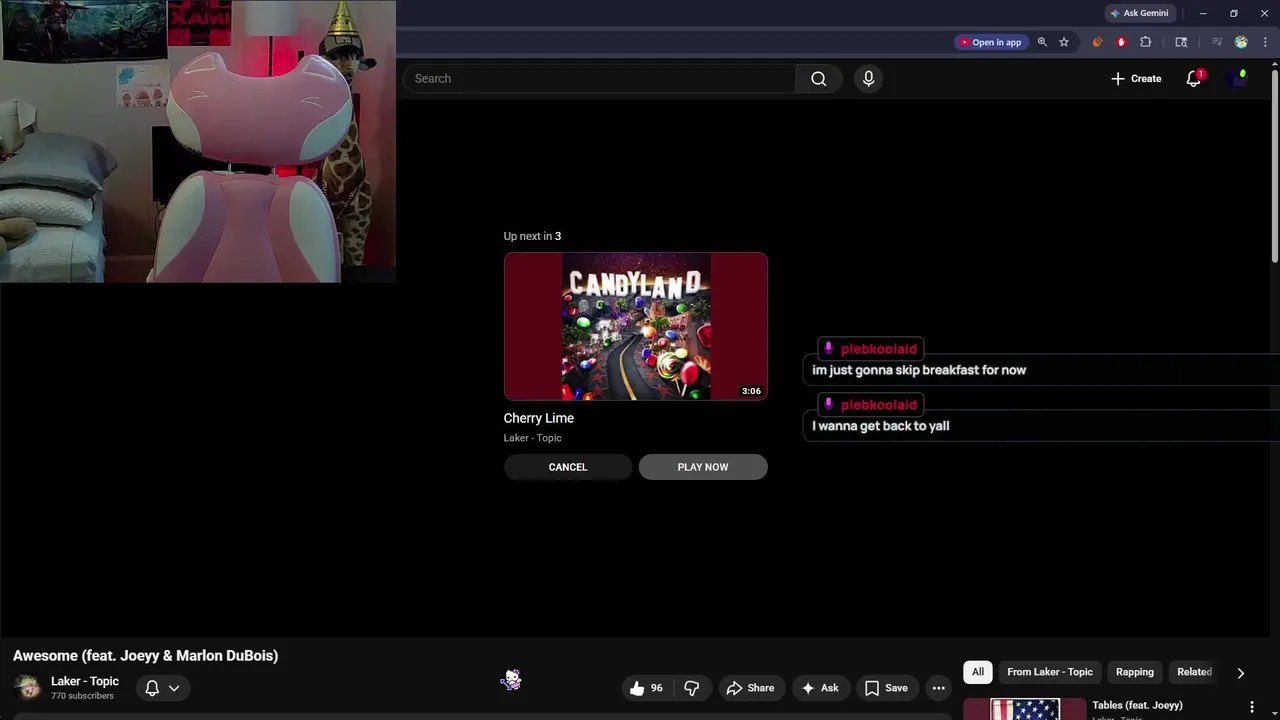Like the video with thumbs up
This screenshot has width=1280, height=720.
[x=646, y=688]
